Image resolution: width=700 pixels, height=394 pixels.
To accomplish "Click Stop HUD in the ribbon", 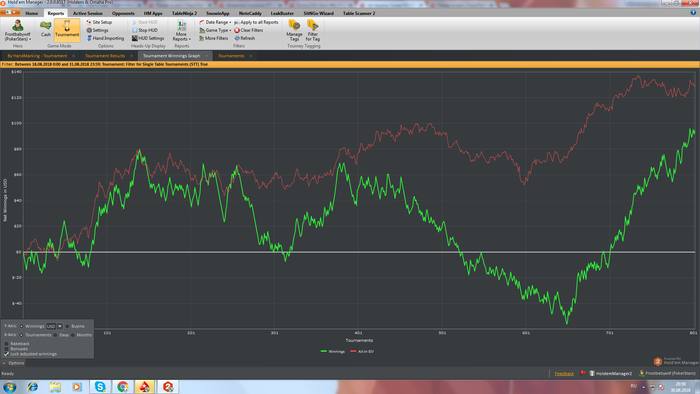I will pyautogui.click(x=145, y=30).
